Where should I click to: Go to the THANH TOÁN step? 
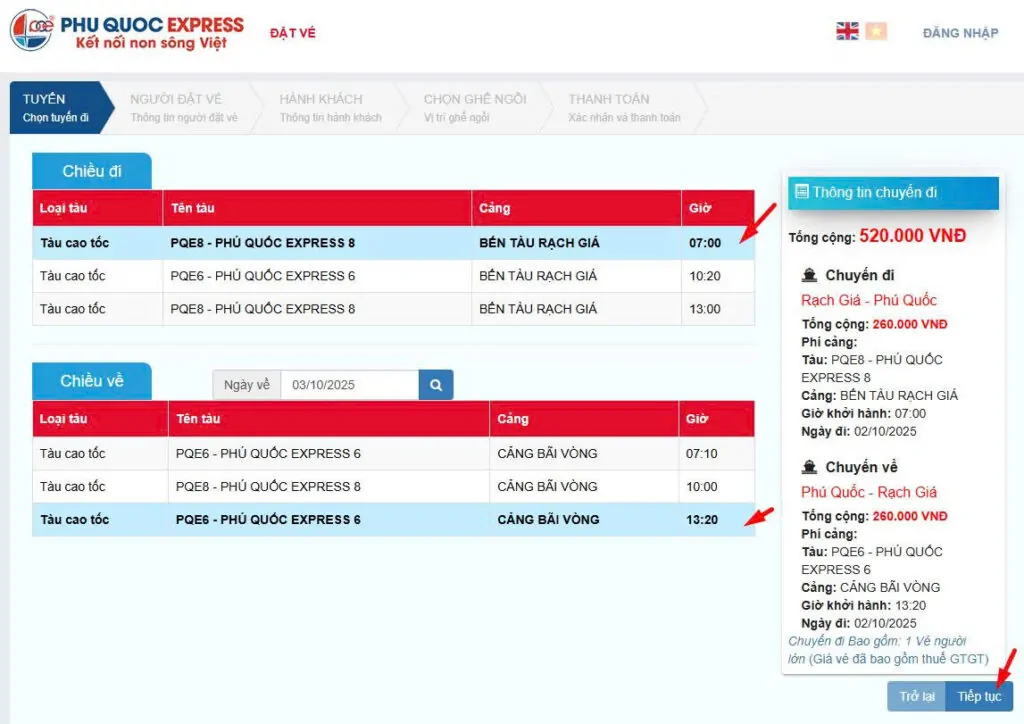tap(624, 108)
